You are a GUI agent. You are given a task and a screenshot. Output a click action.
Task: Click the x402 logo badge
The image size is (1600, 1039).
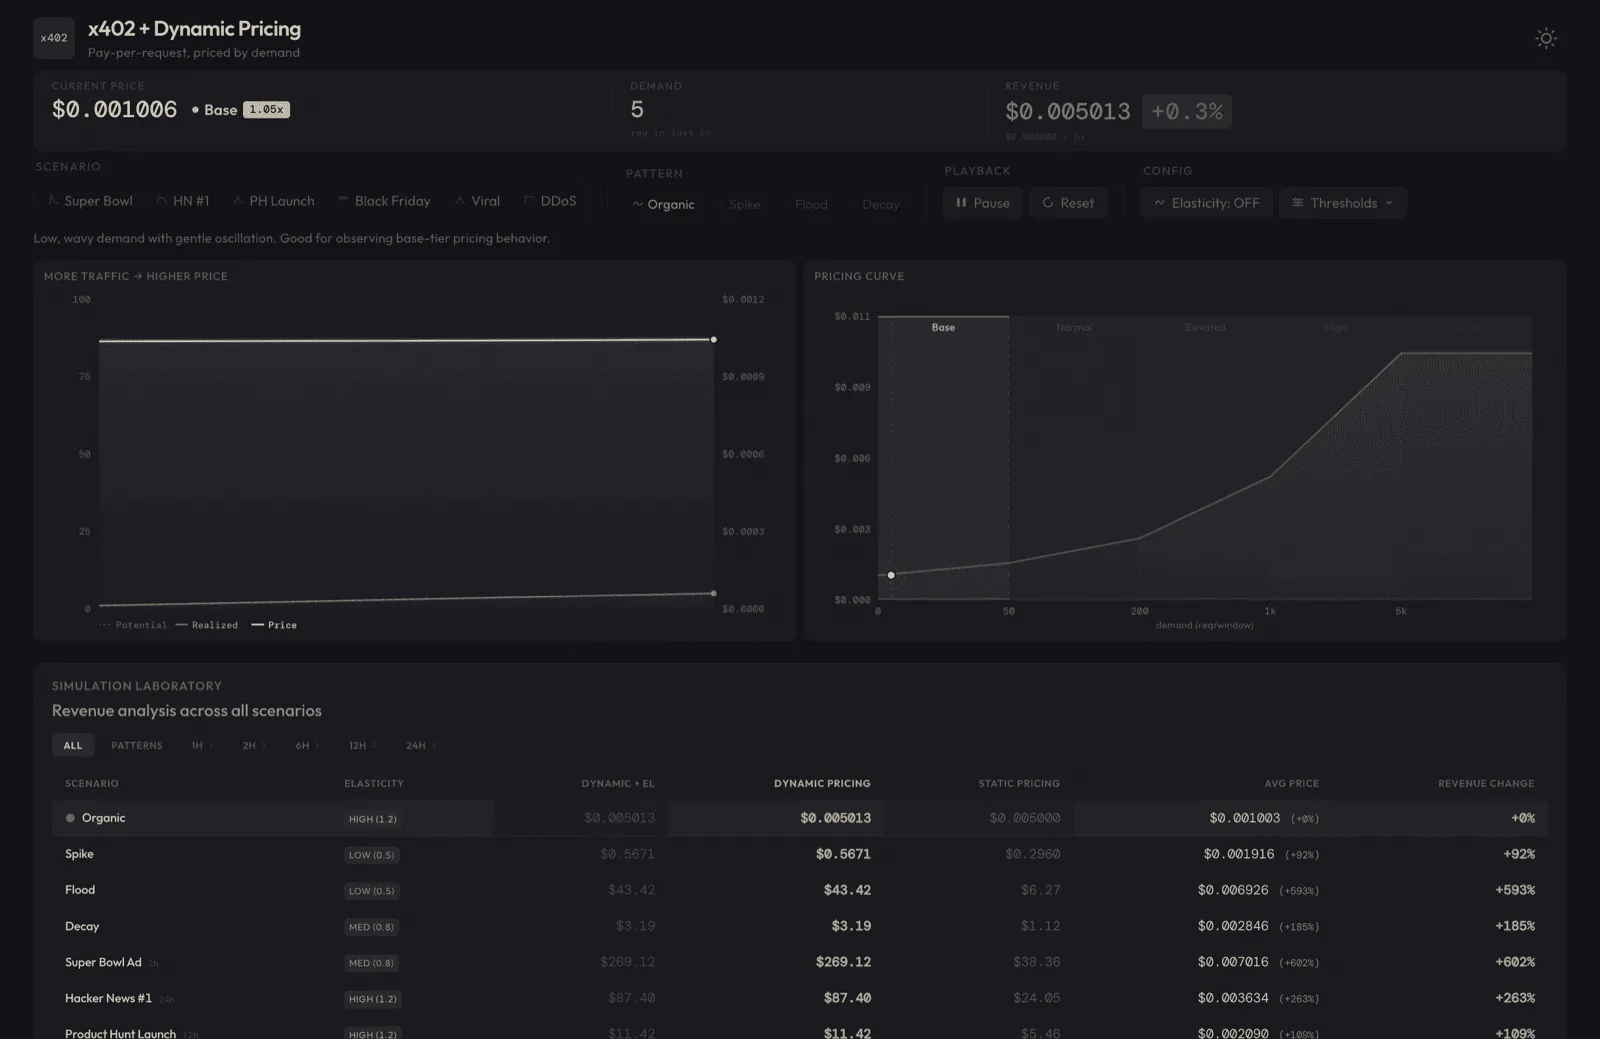click(x=54, y=38)
